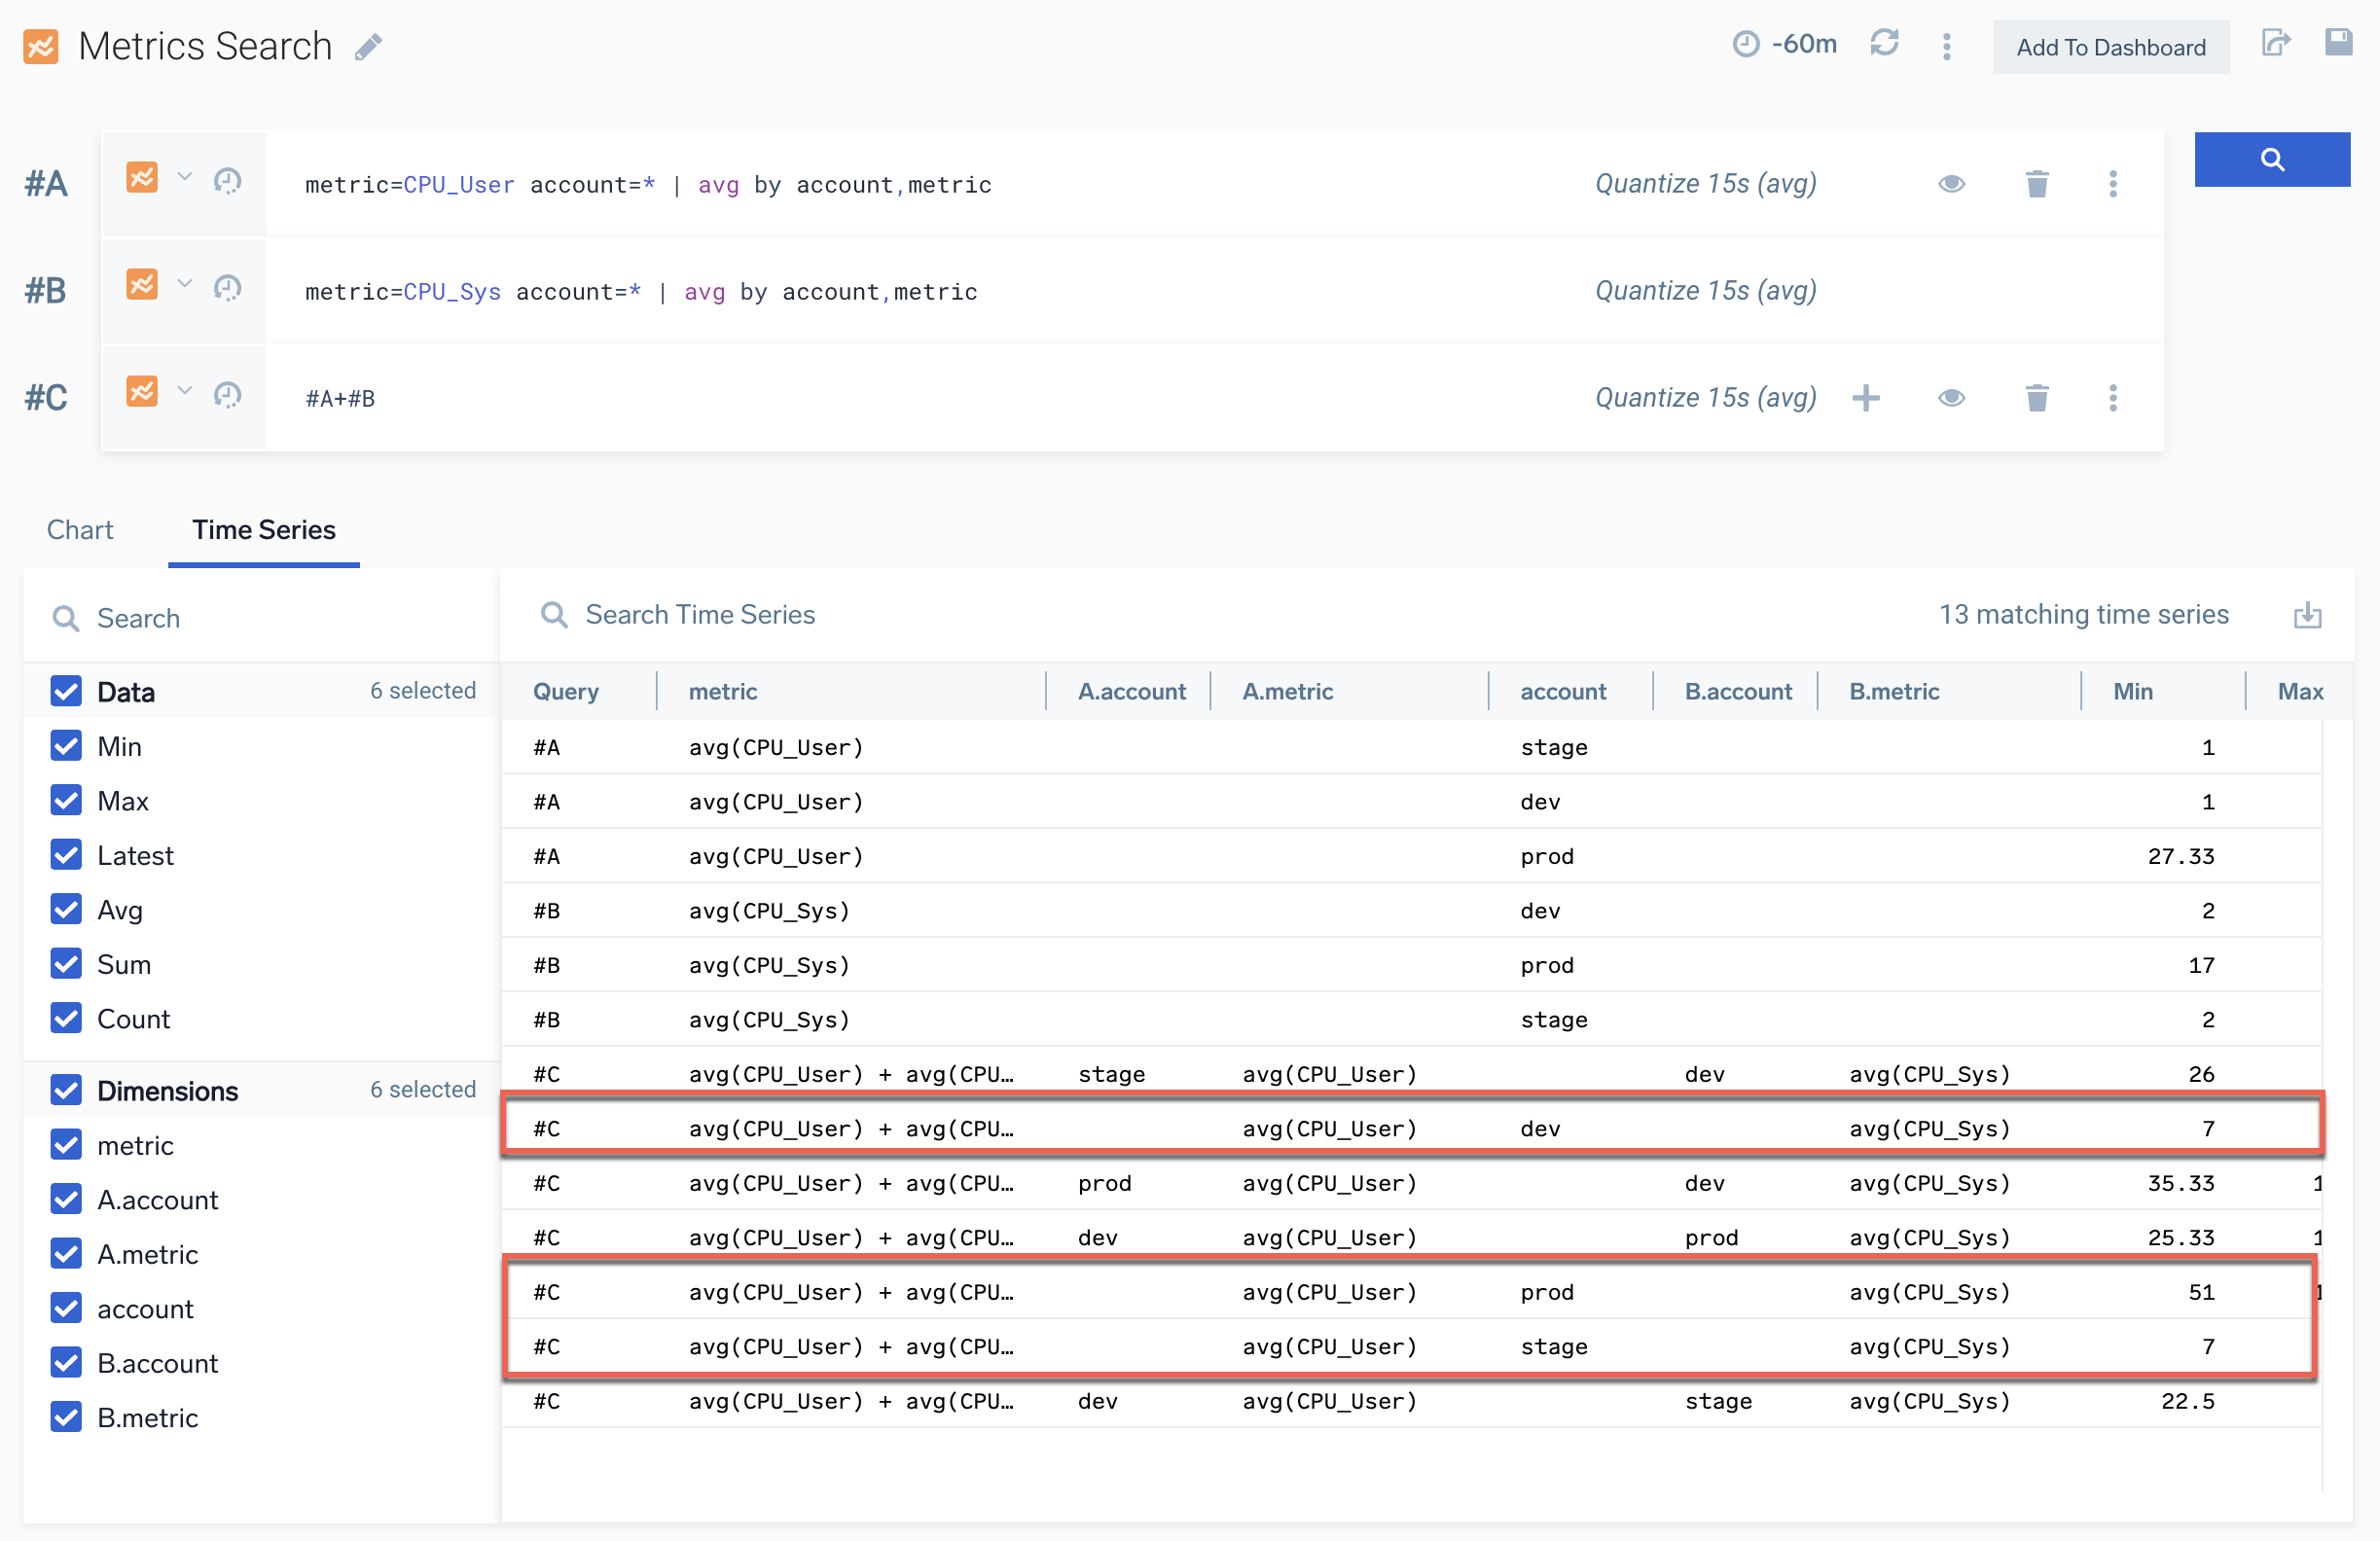This screenshot has width=2380, height=1541.
Task: Hide query #A using the eye icon
Action: (1951, 184)
